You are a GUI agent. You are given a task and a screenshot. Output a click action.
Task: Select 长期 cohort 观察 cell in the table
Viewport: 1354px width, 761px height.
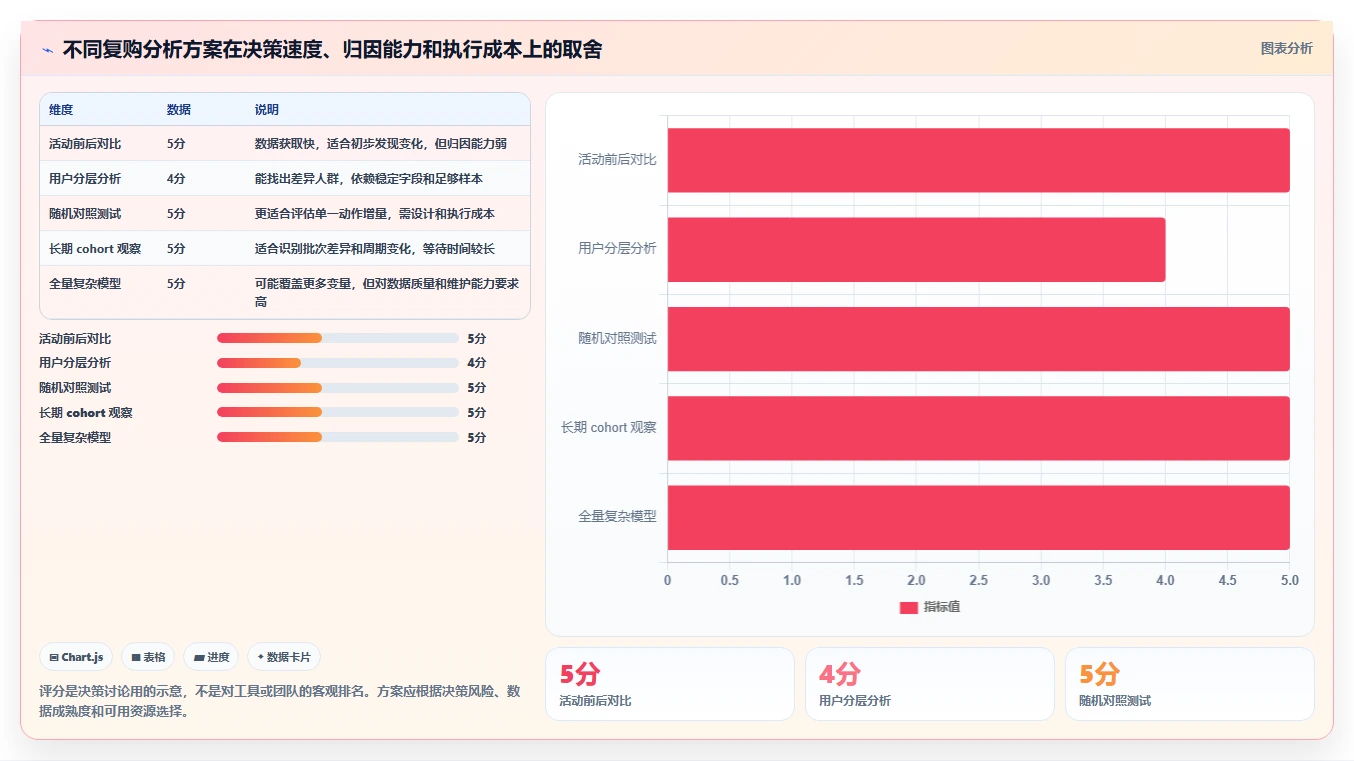(x=95, y=249)
